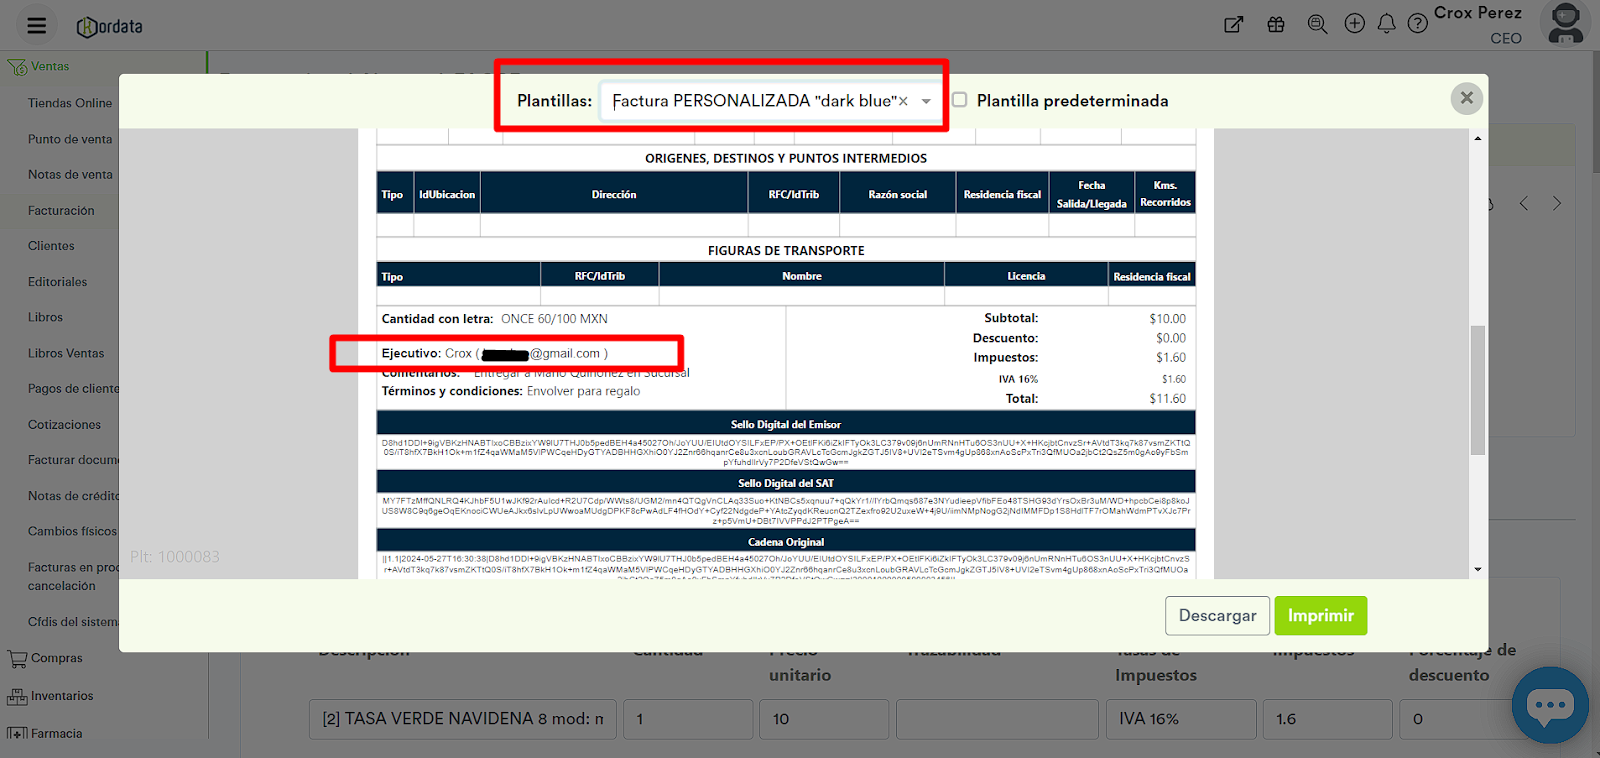1600x758 pixels.
Task: Open the notifications bell icon
Action: coord(1386,24)
